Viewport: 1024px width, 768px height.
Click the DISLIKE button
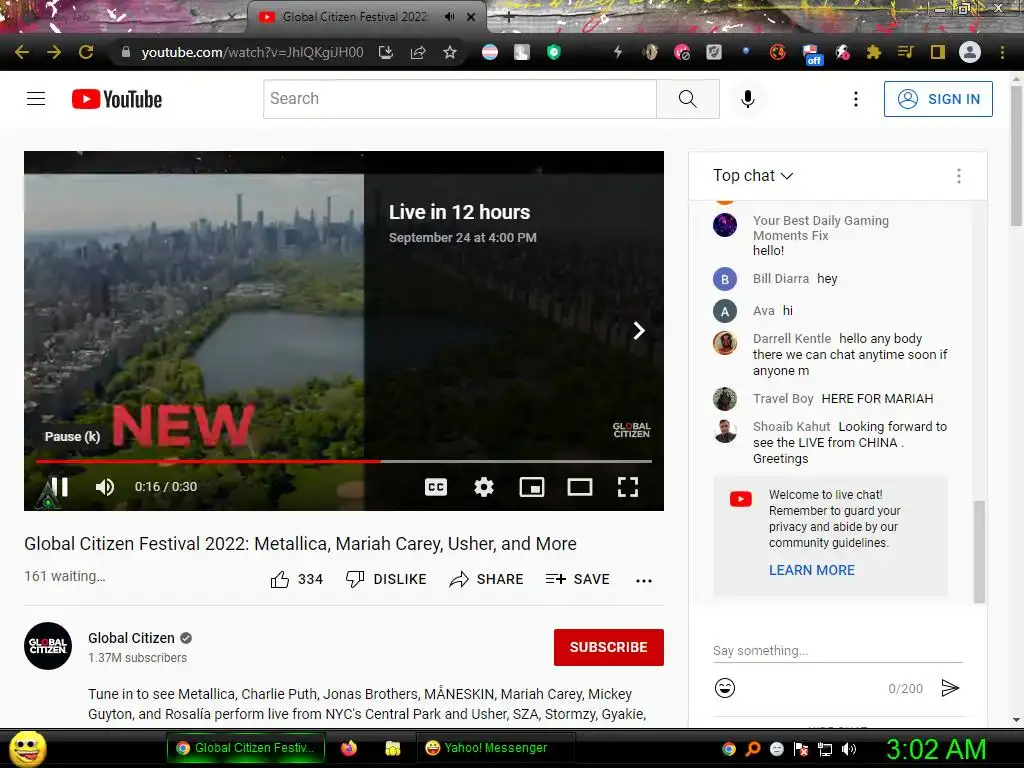386,579
